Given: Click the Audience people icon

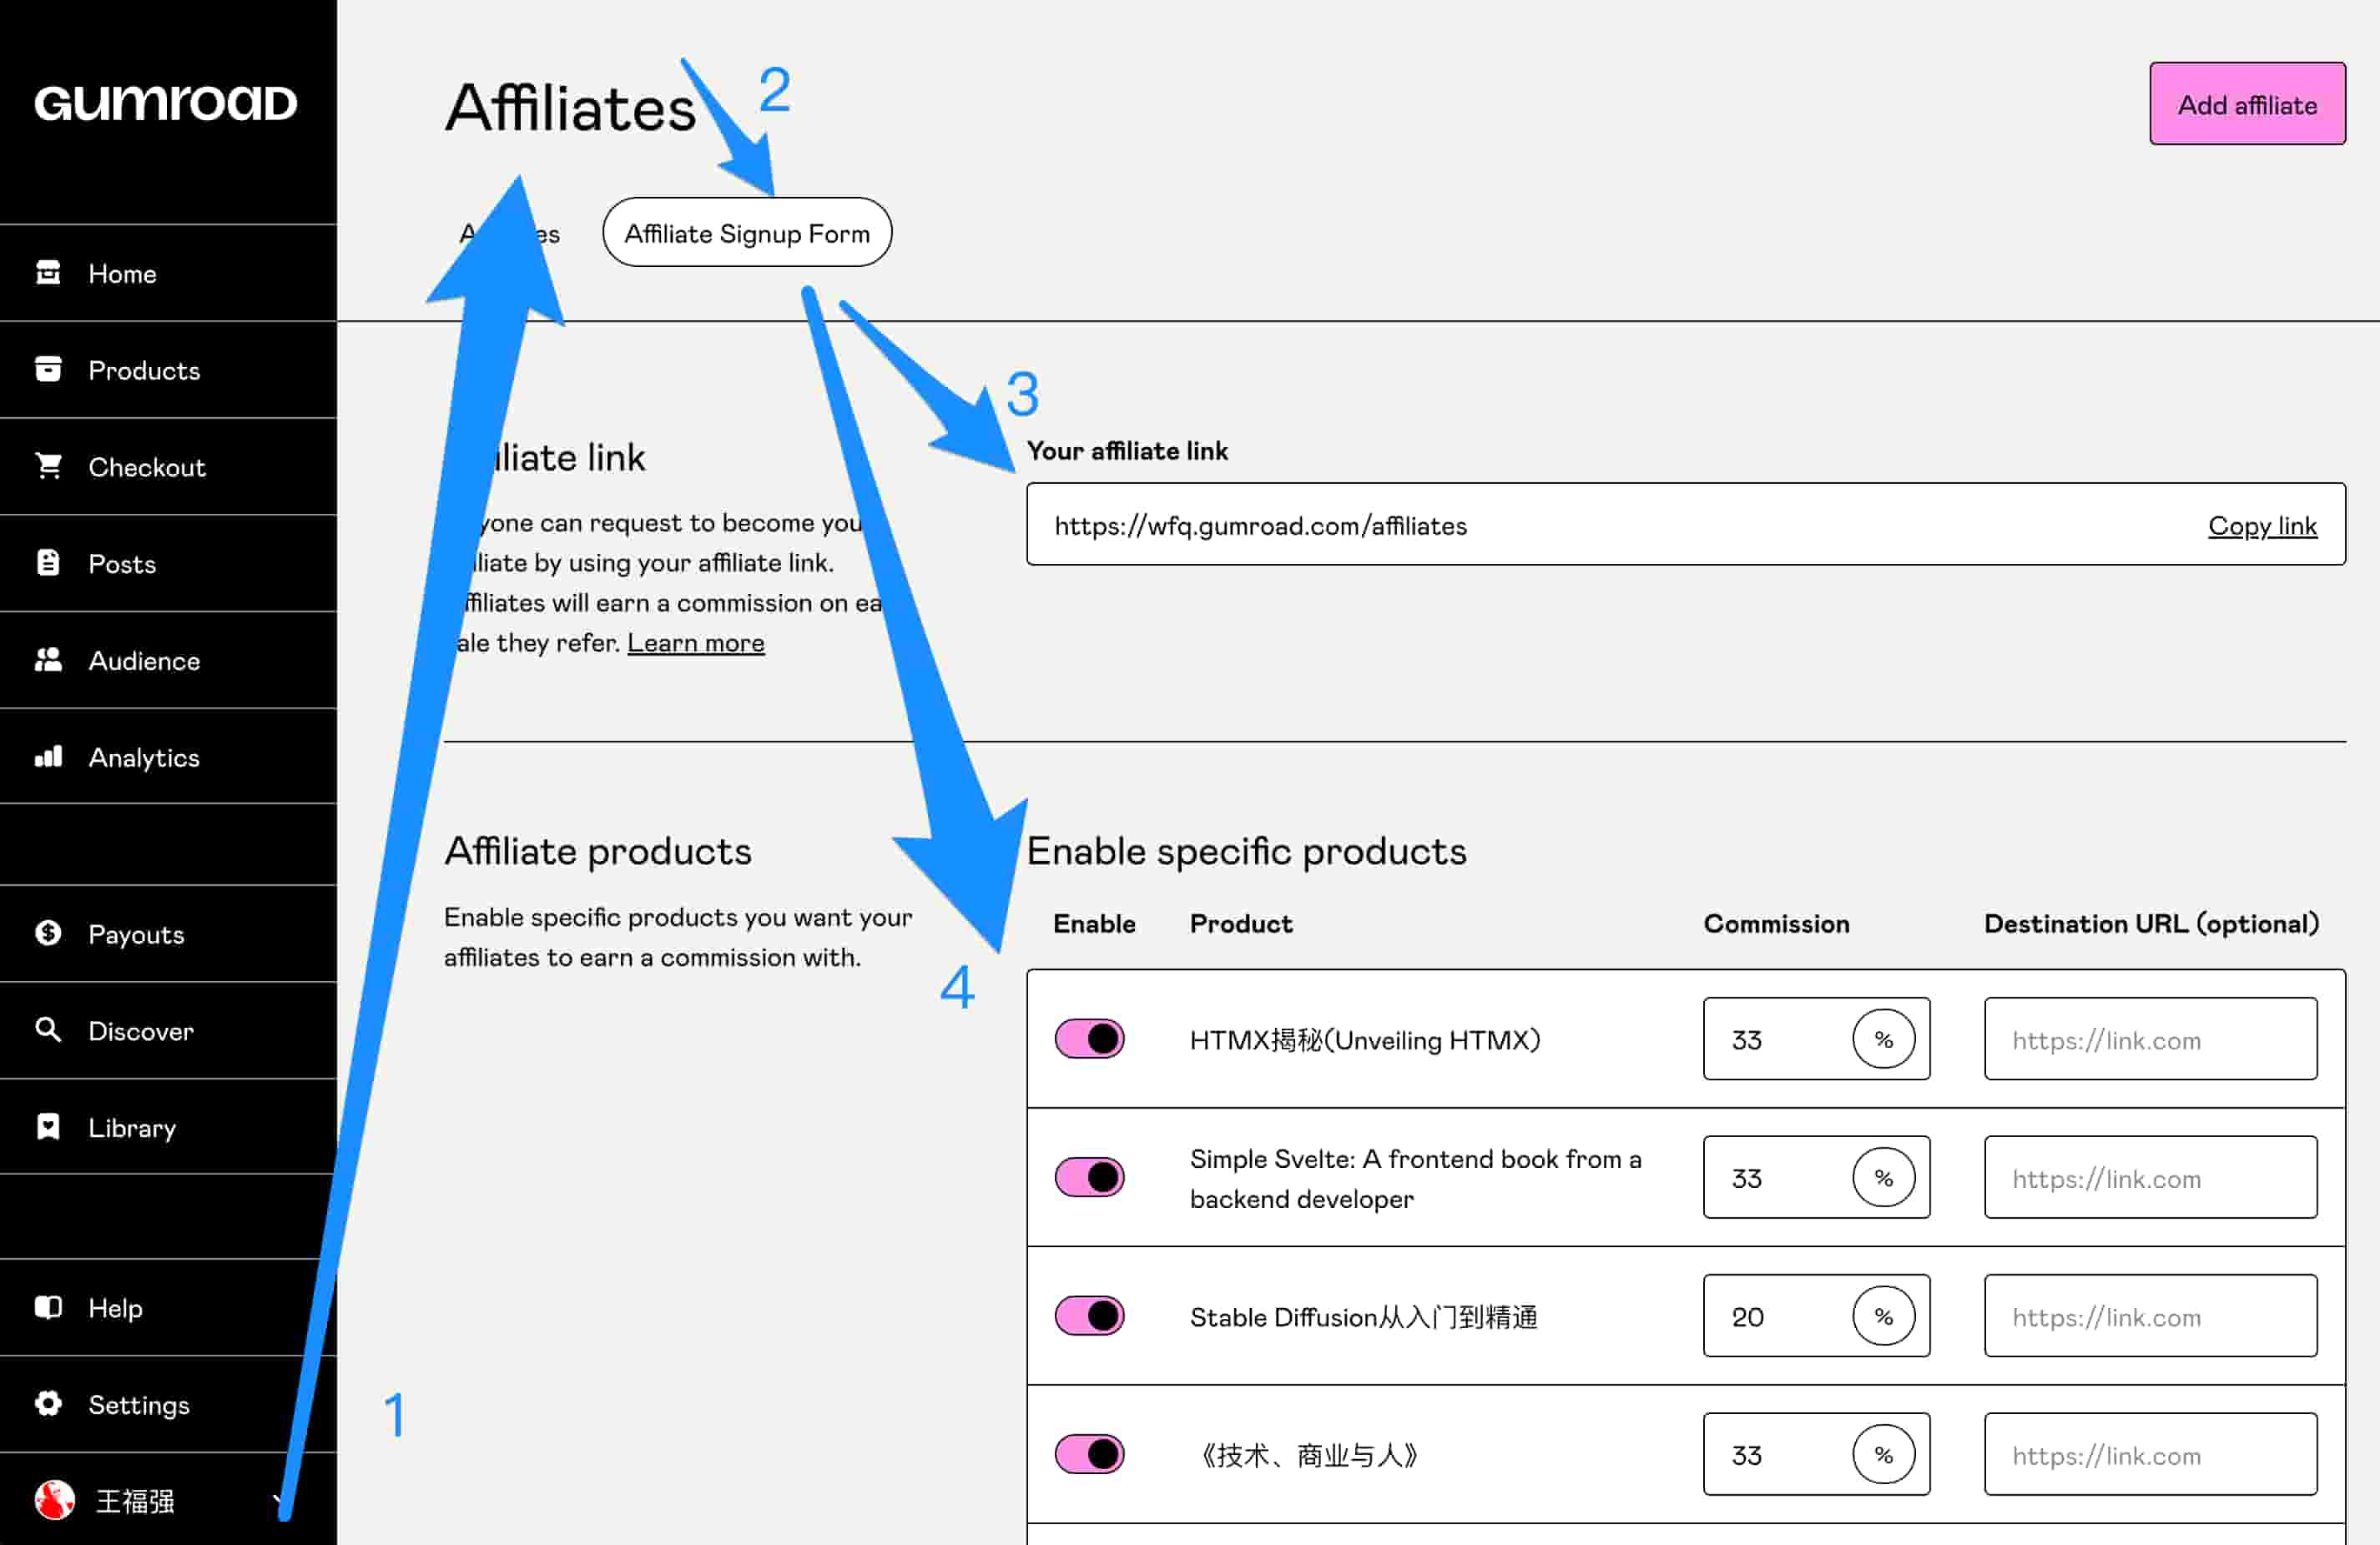Looking at the screenshot, I should point(48,660).
